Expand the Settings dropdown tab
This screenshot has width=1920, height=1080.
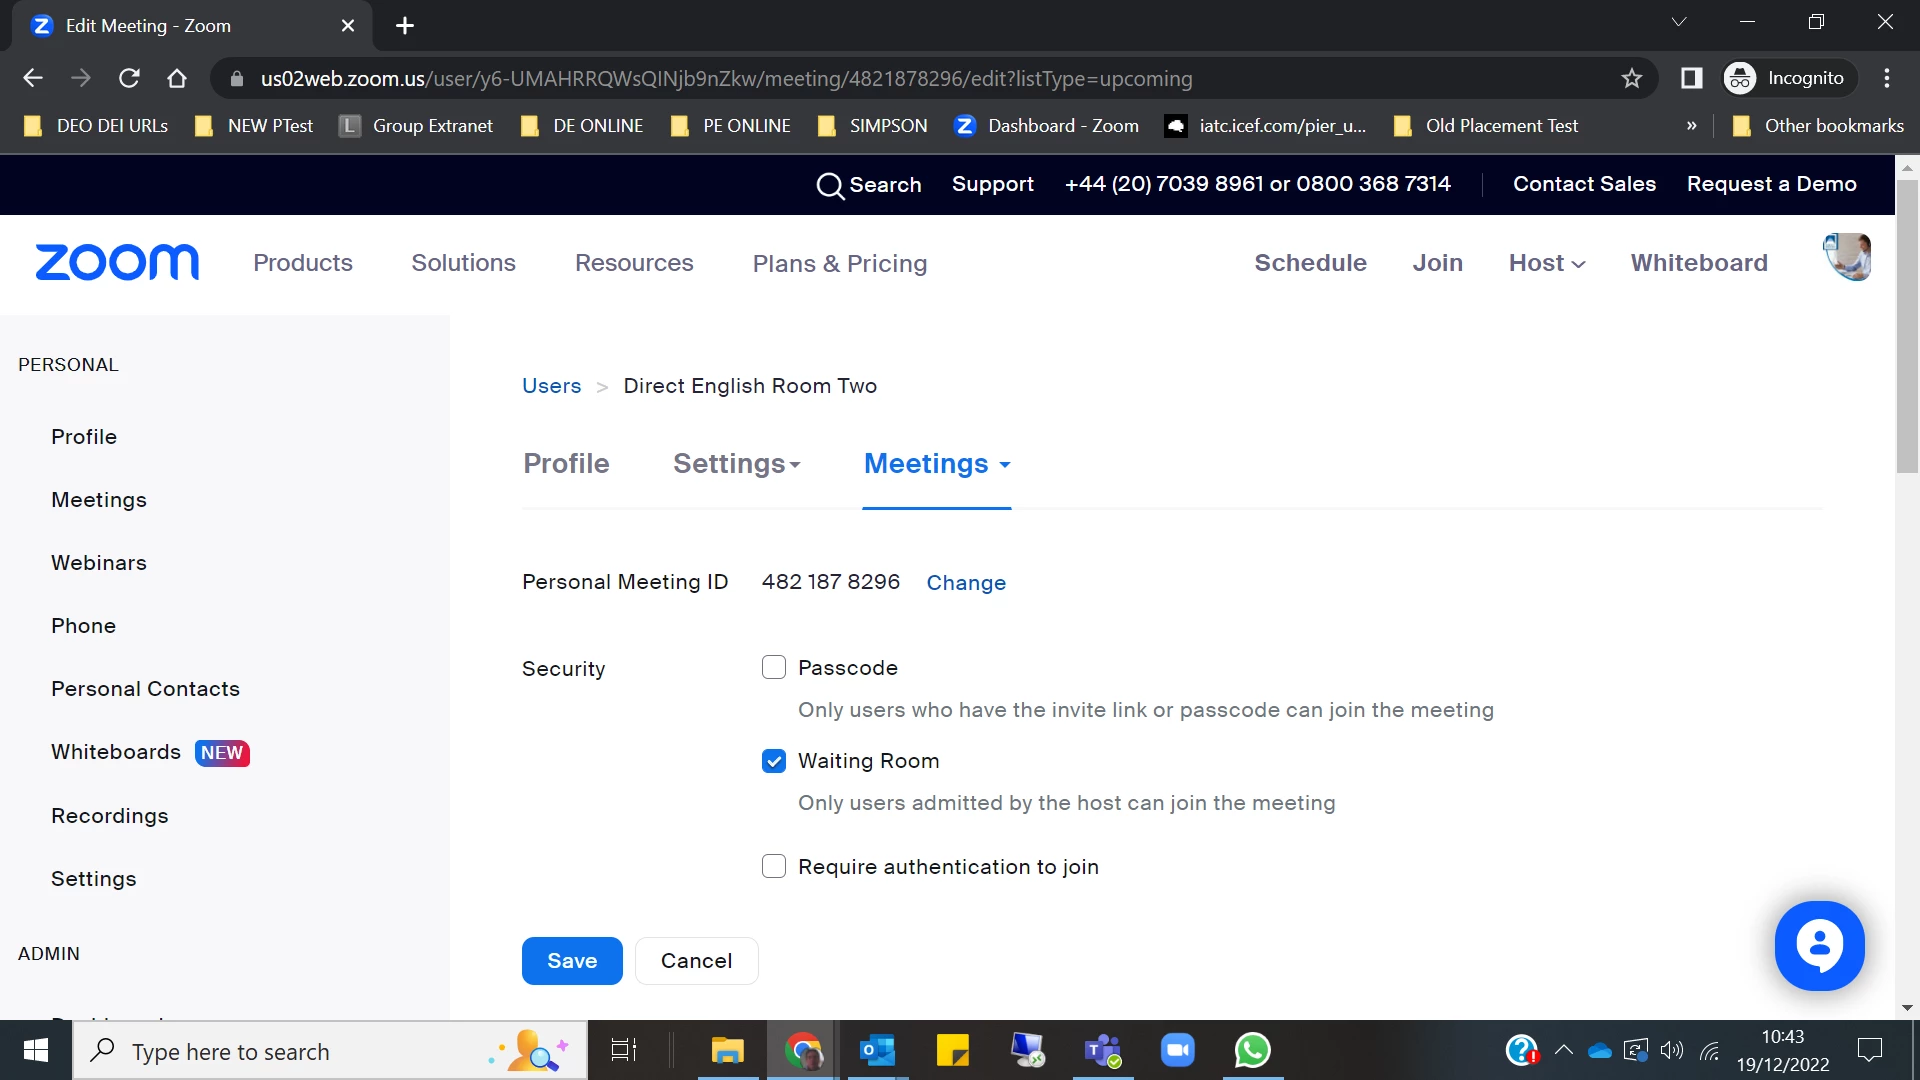point(737,464)
